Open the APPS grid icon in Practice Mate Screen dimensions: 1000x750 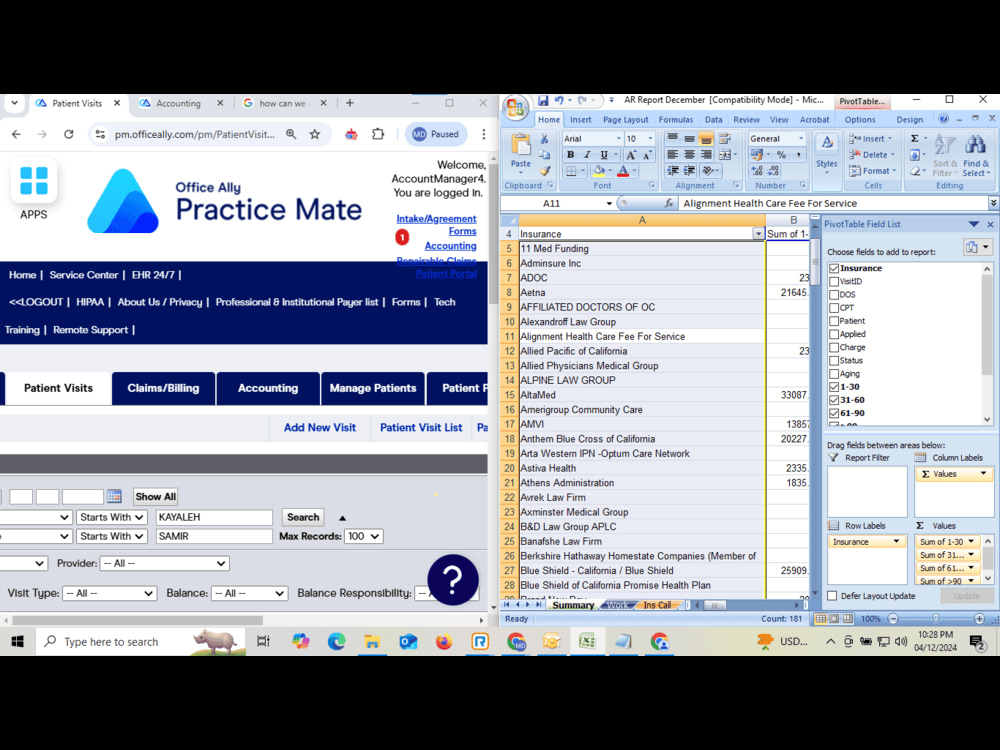click(x=34, y=180)
